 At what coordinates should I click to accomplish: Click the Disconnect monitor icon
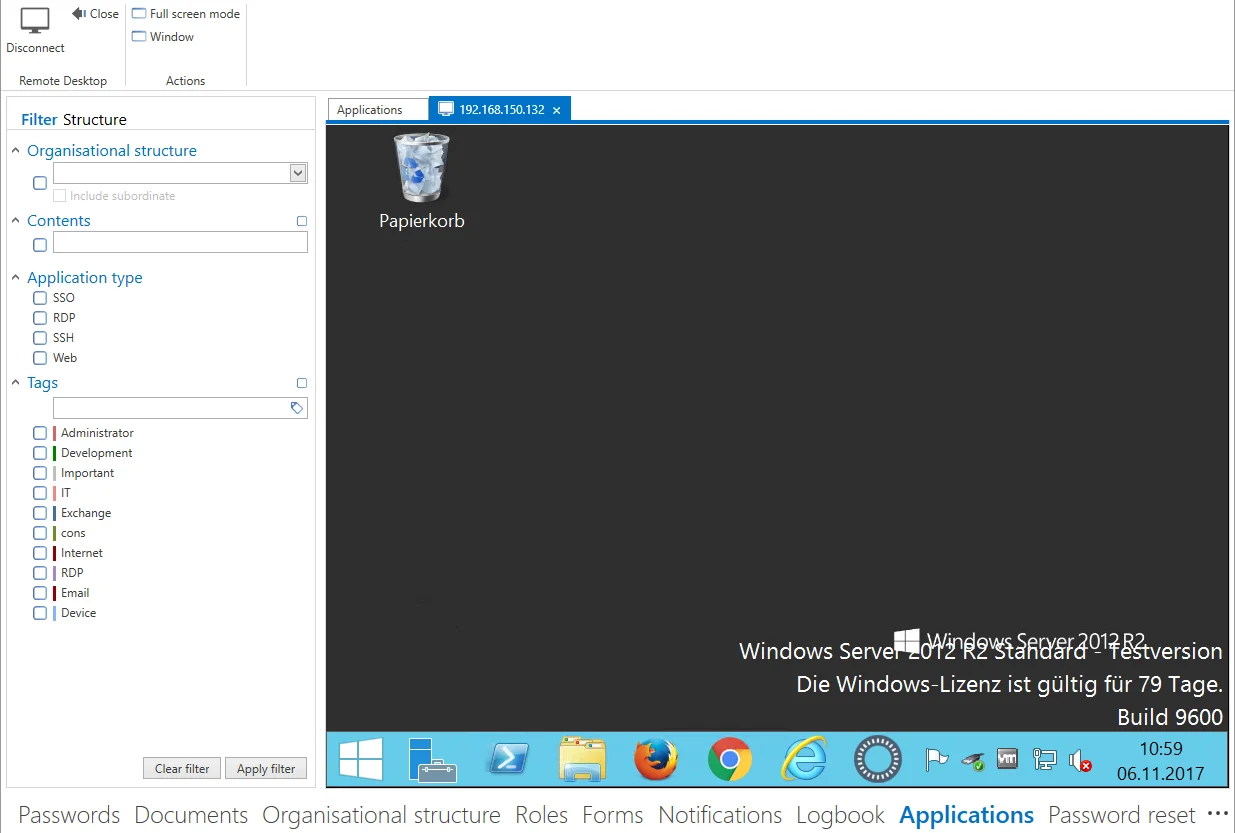[x=35, y=21]
